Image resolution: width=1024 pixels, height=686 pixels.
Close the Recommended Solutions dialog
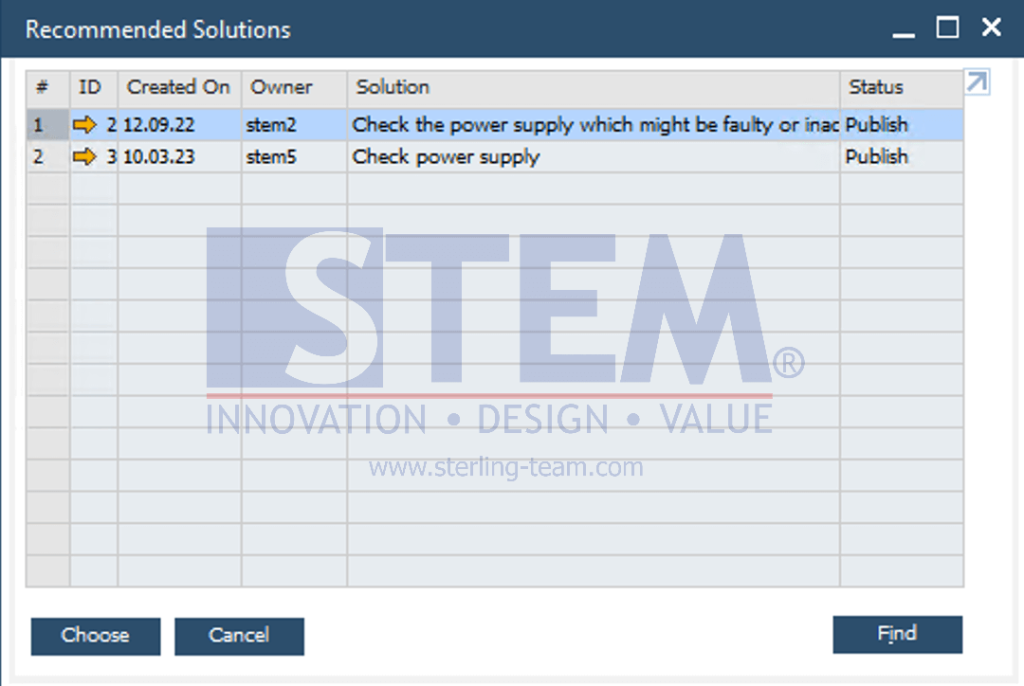point(991,28)
